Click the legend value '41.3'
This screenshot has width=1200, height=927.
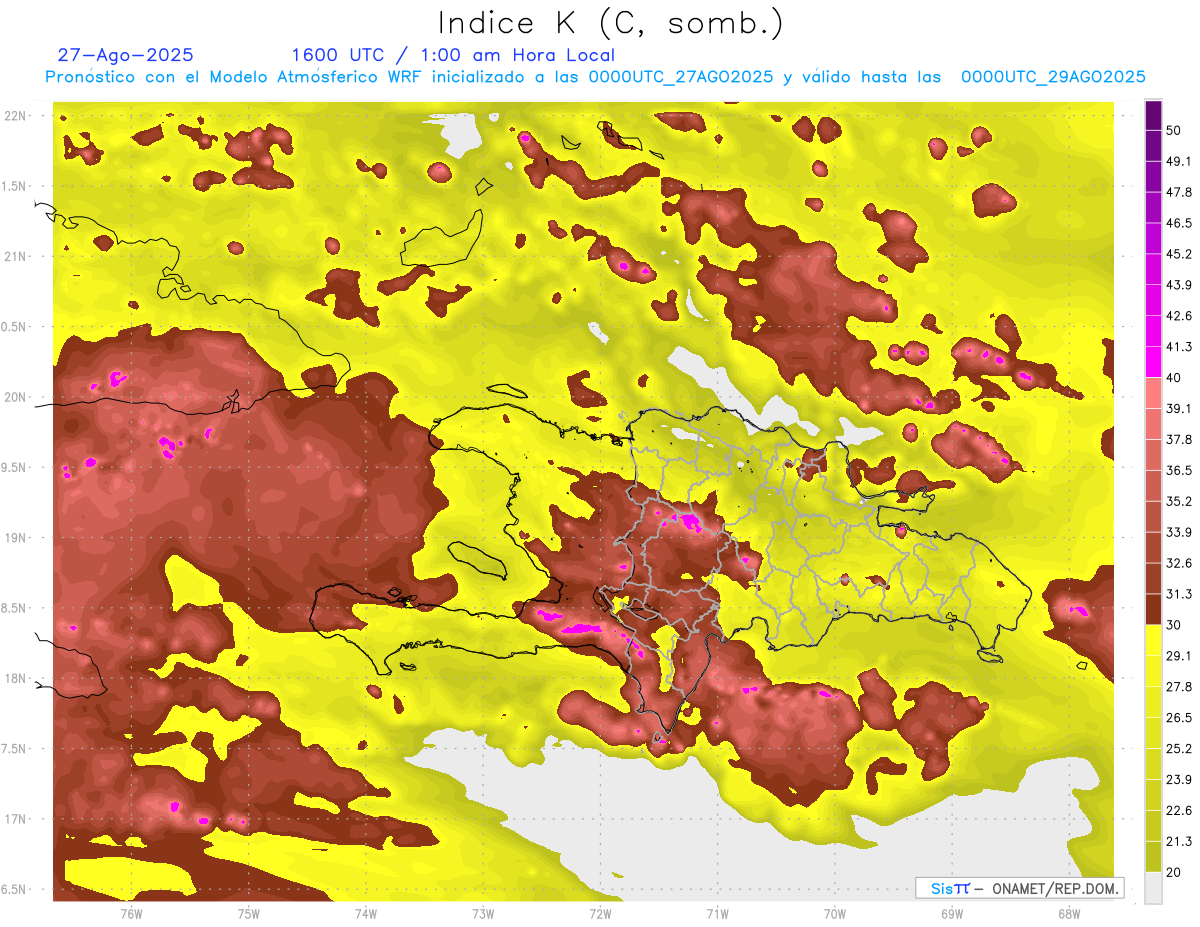pos(1179,347)
